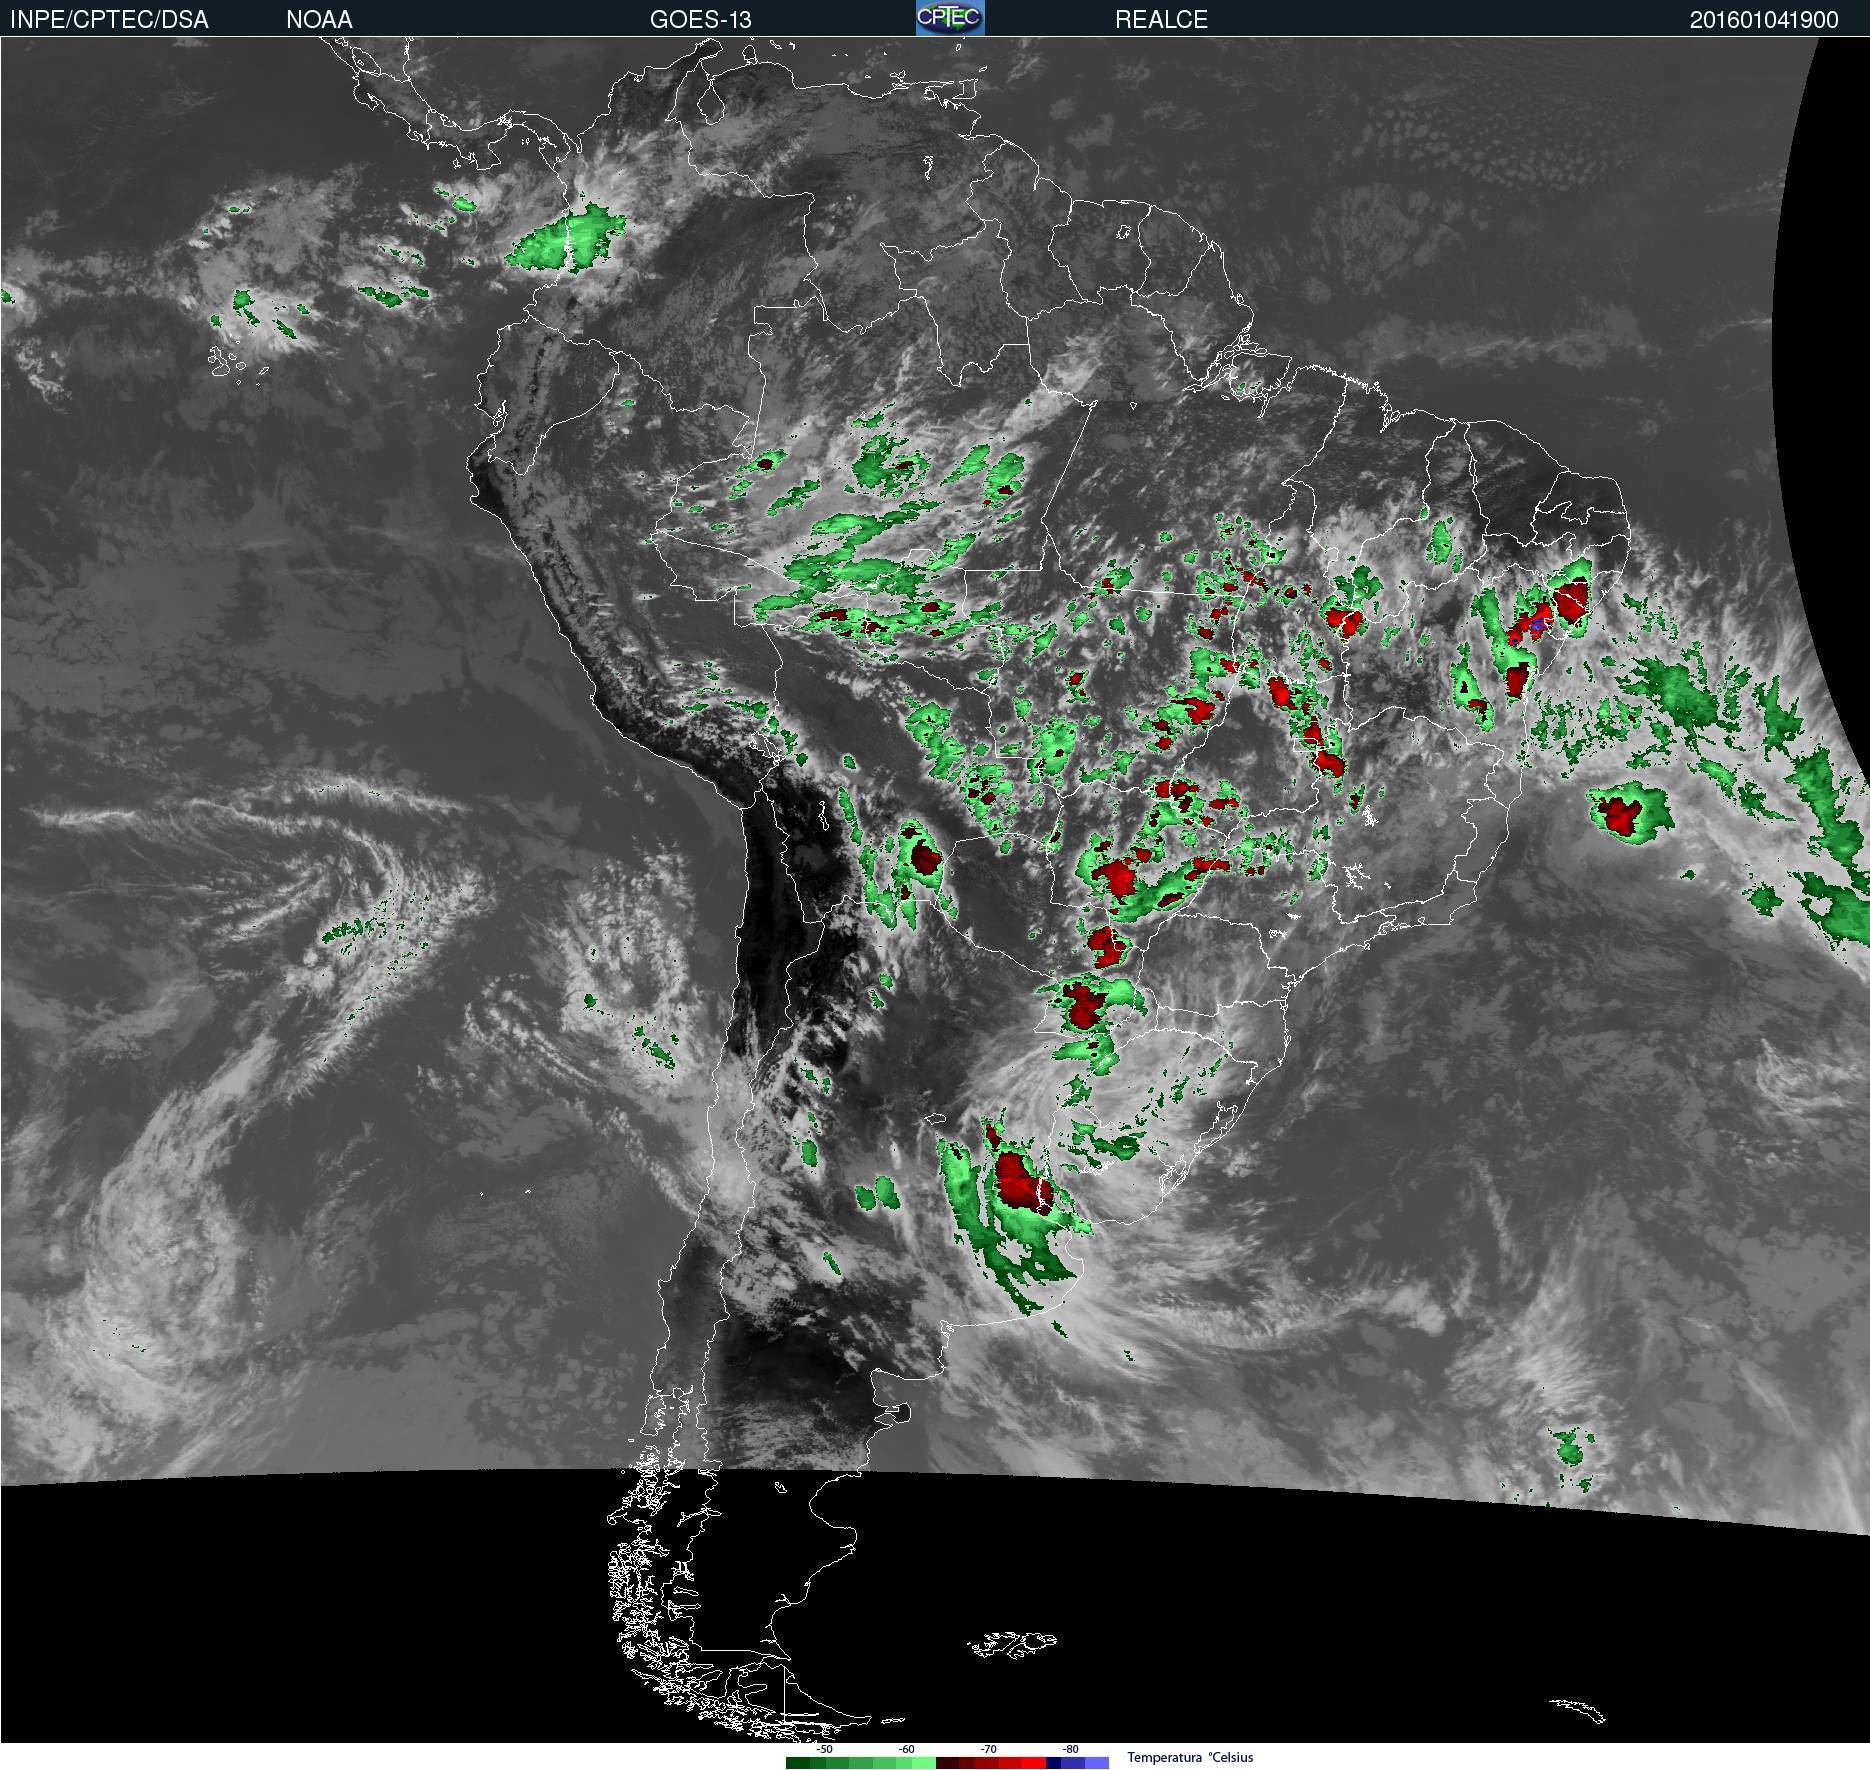This screenshot has width=1870, height=1770.
Task: Click the GOES-13 satellite label
Action: pyautogui.click(x=700, y=19)
